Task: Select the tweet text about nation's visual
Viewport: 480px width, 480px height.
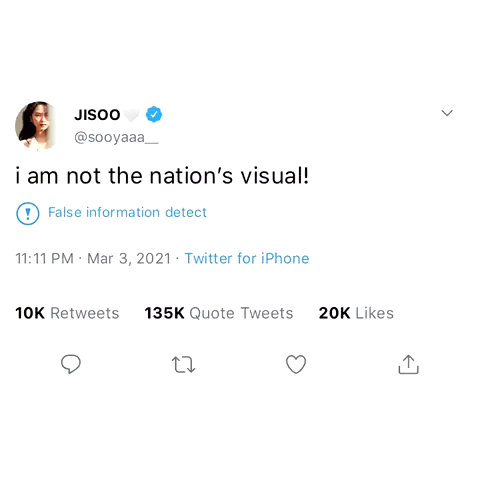Action: click(162, 176)
